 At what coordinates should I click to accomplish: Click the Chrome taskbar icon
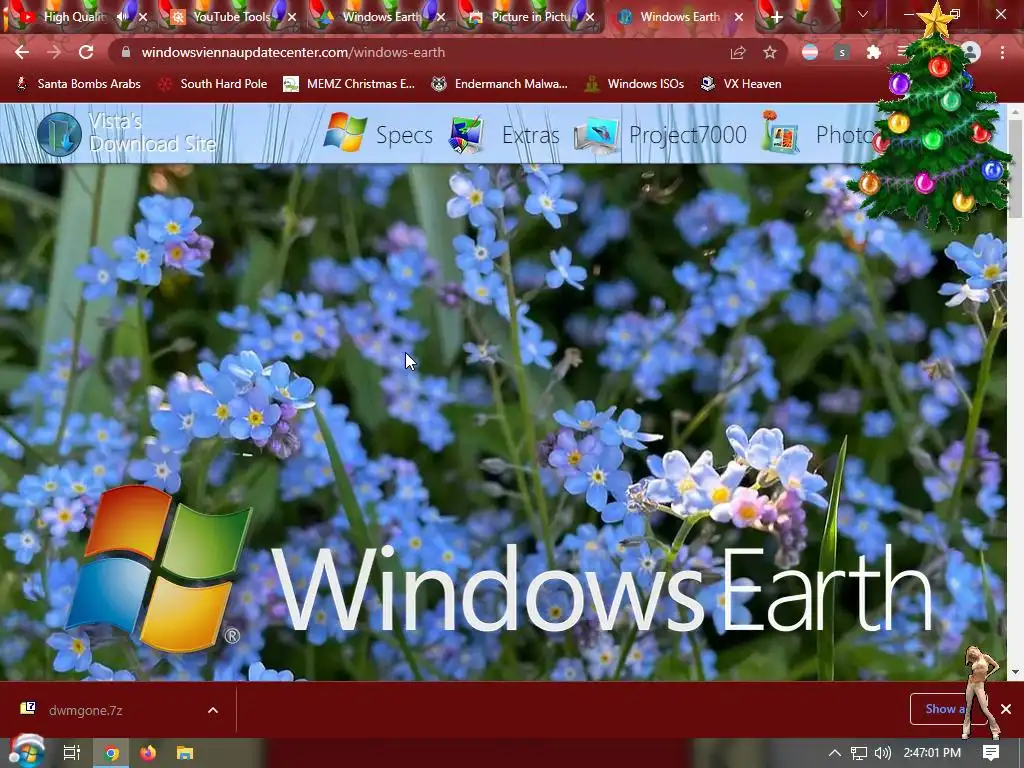click(112, 753)
